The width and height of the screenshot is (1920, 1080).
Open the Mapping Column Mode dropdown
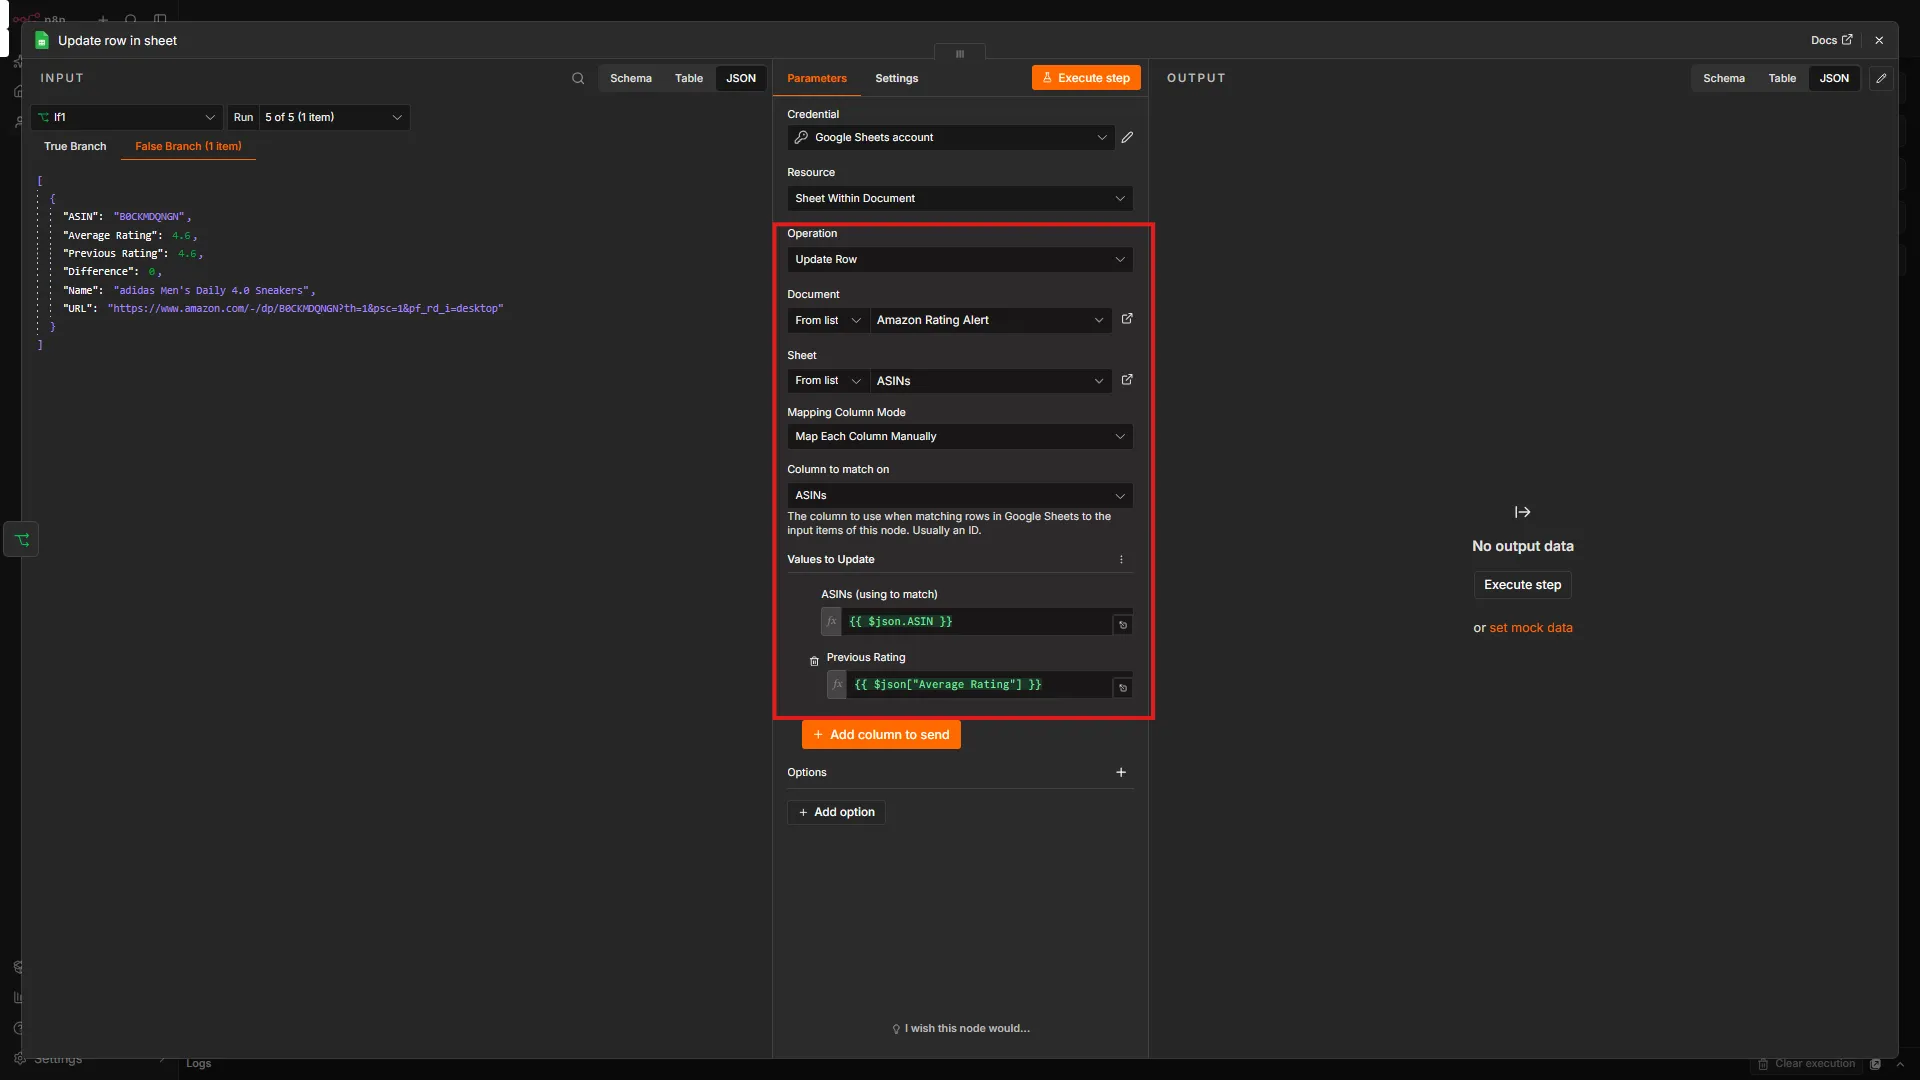(960, 436)
